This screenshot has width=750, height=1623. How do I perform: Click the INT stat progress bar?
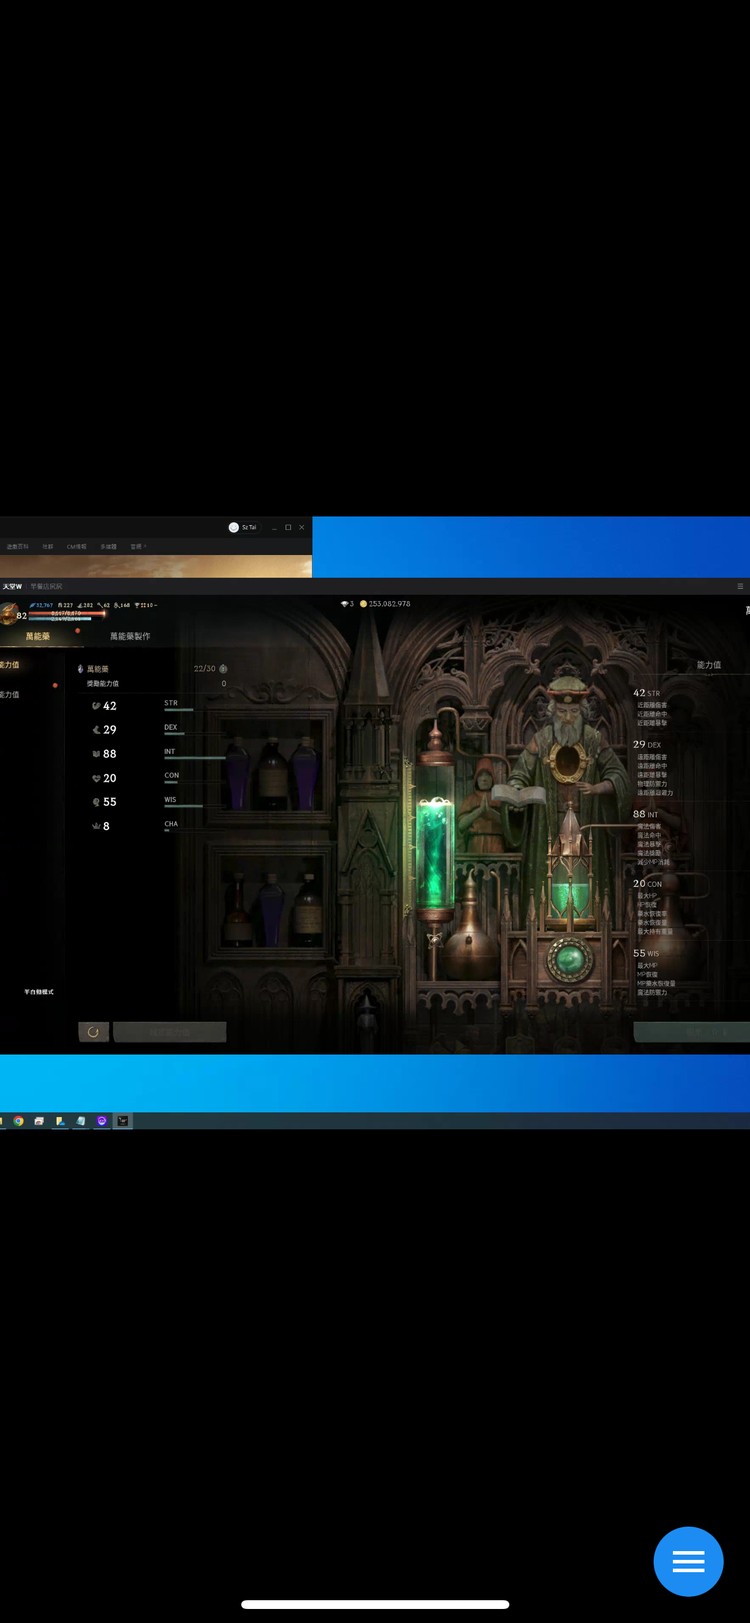coord(194,758)
